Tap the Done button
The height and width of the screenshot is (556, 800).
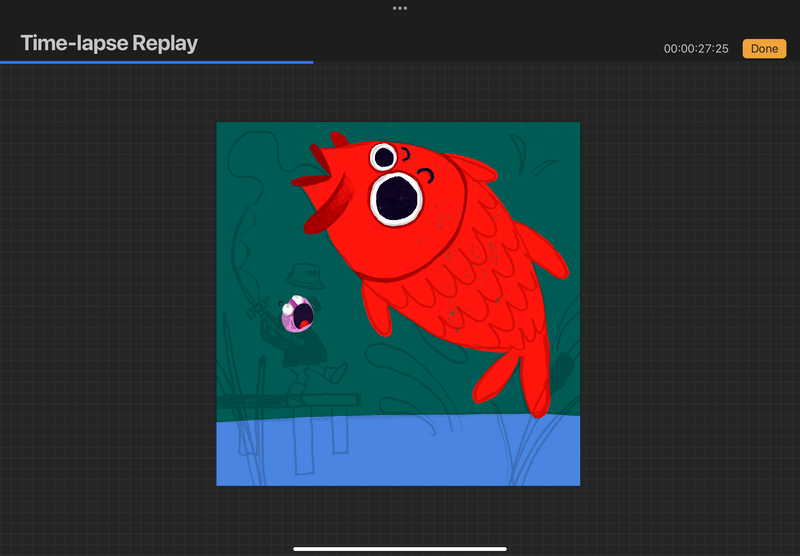764,48
